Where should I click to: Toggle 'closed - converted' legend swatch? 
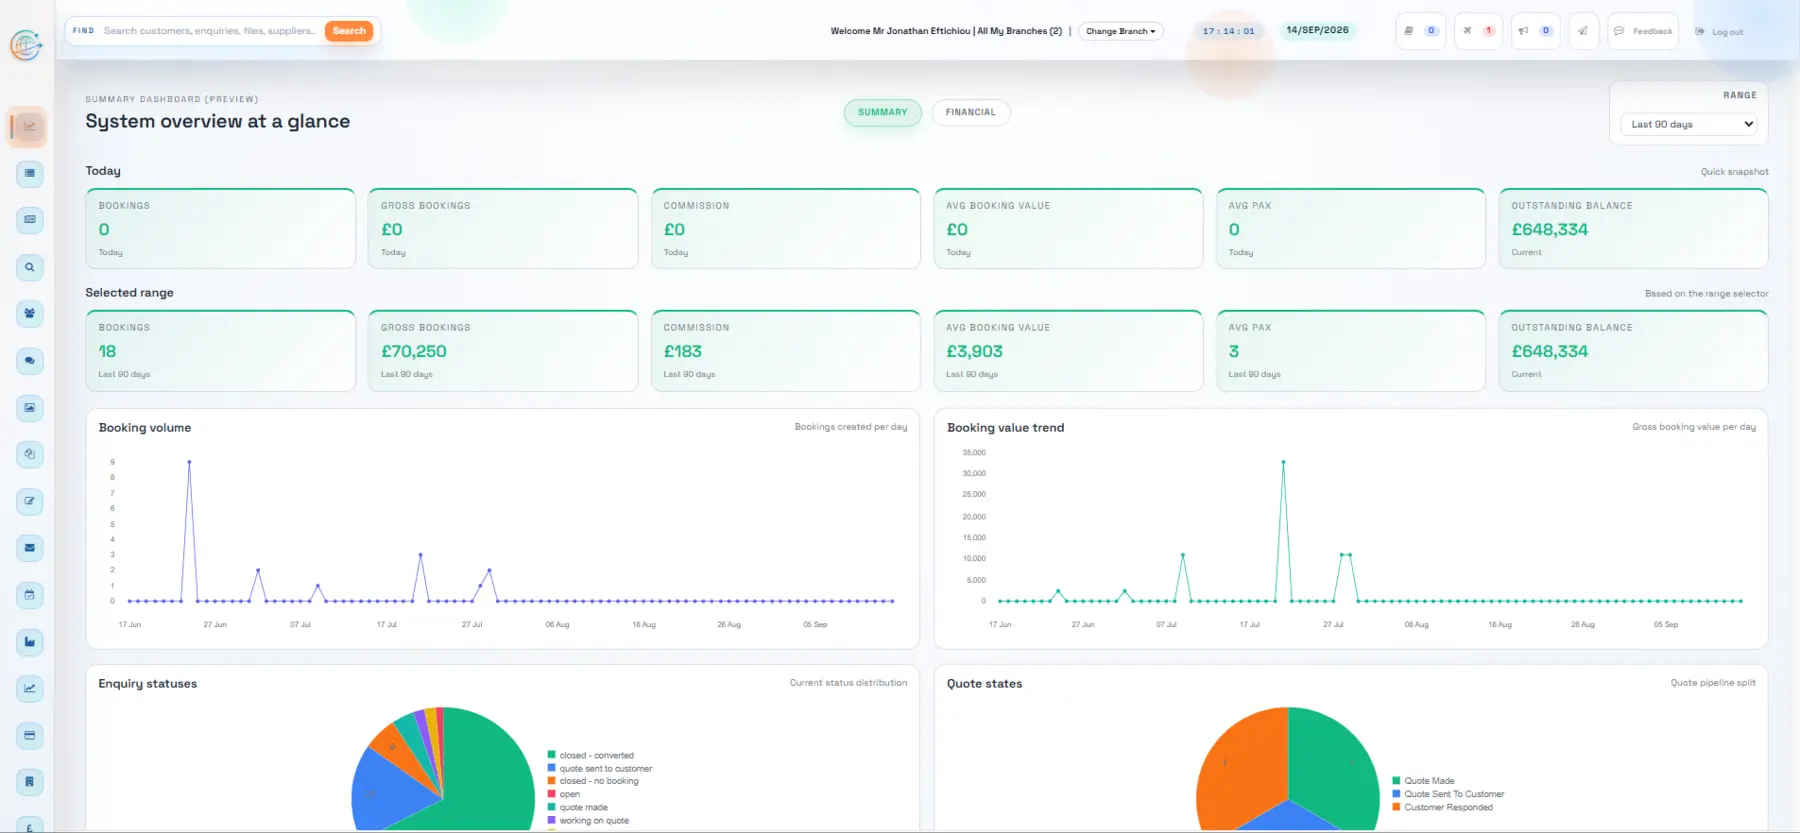[552, 755]
